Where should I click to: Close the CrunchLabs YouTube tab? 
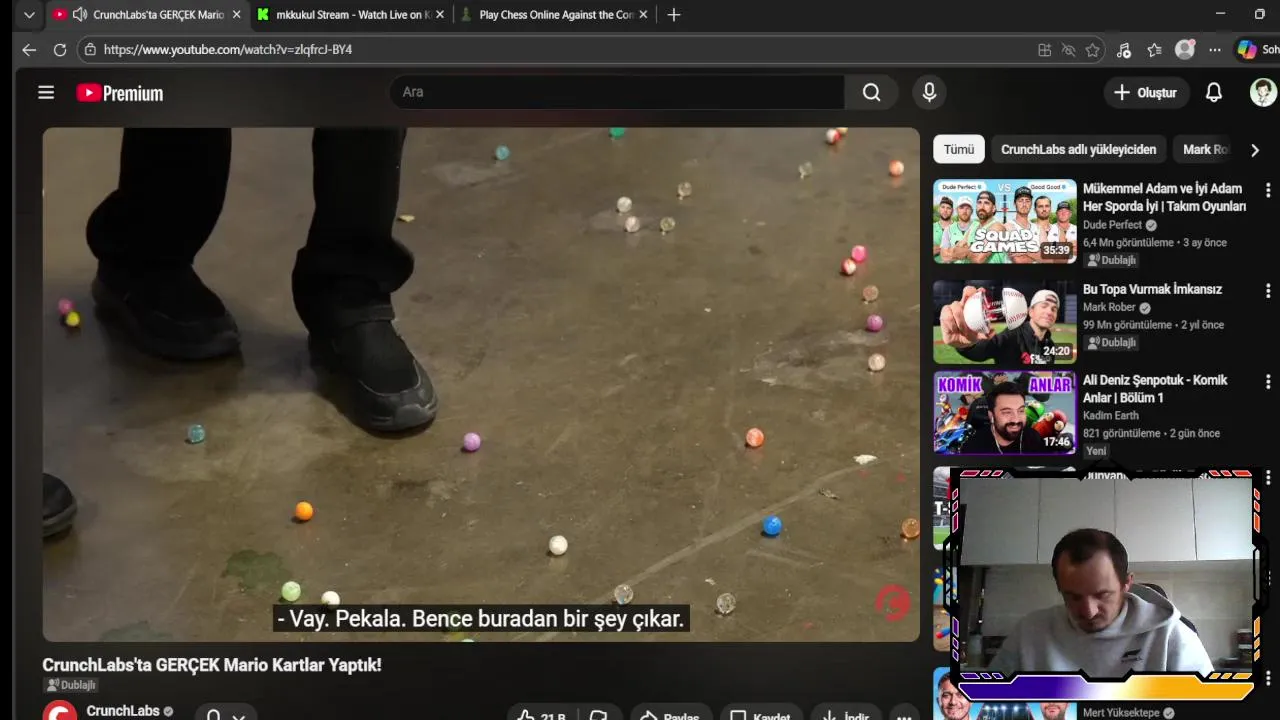click(x=237, y=15)
